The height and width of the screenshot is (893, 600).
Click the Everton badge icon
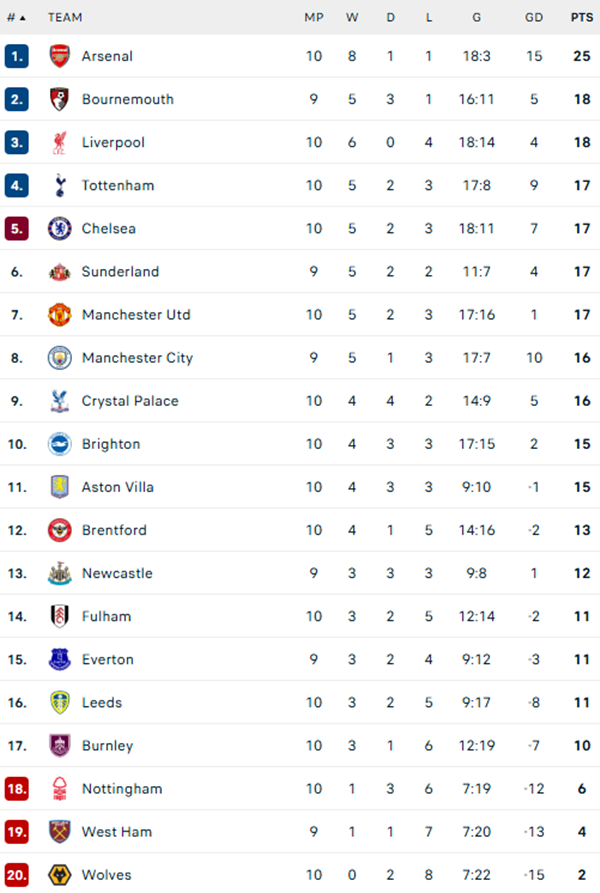[56, 659]
